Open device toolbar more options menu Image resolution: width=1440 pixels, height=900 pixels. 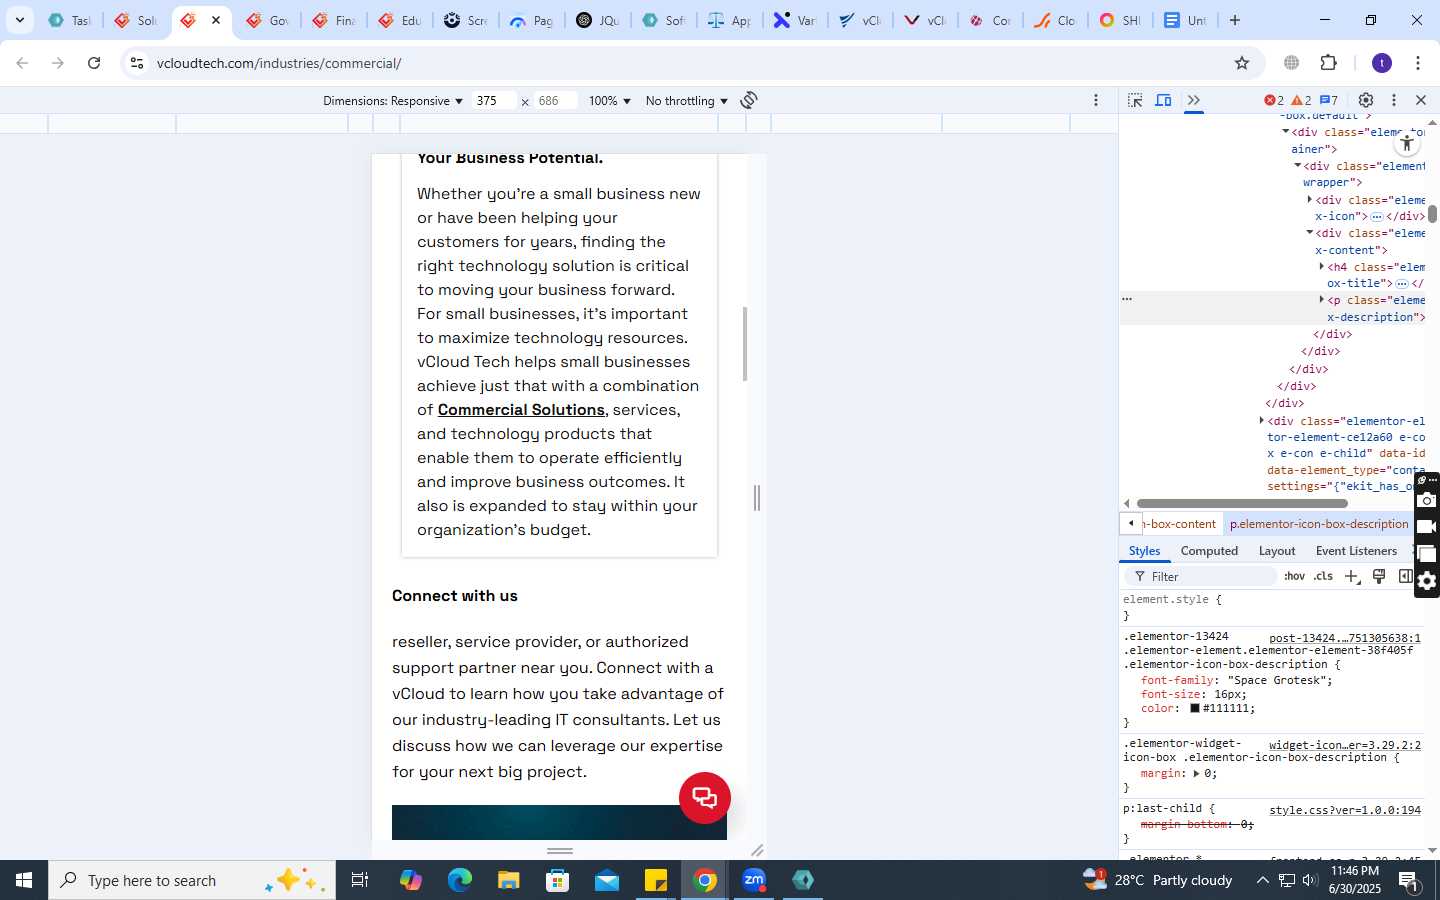1096,100
